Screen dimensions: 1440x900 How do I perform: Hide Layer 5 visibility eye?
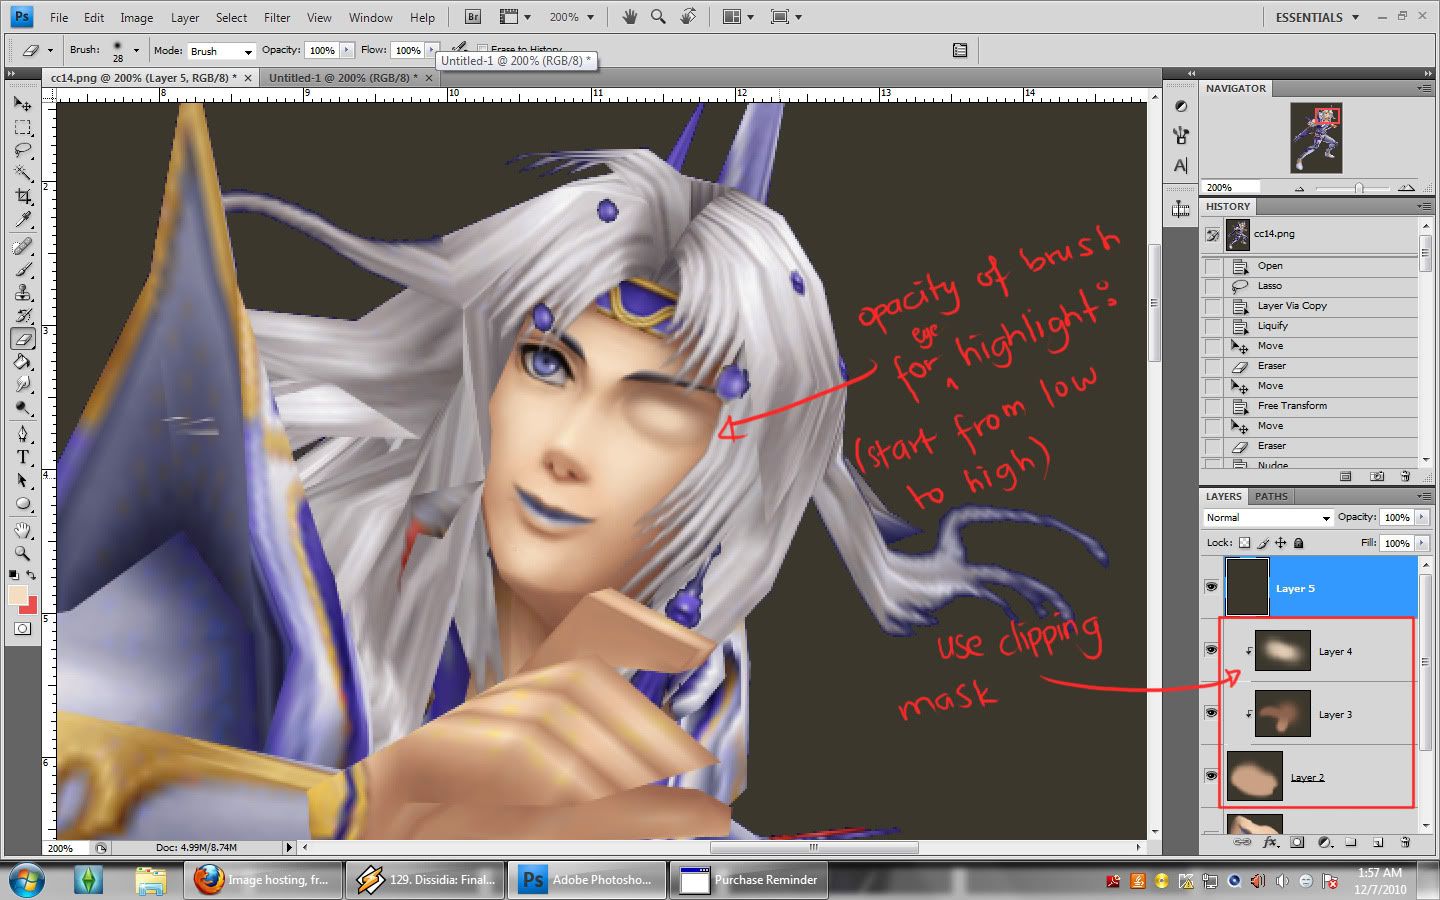(x=1211, y=587)
